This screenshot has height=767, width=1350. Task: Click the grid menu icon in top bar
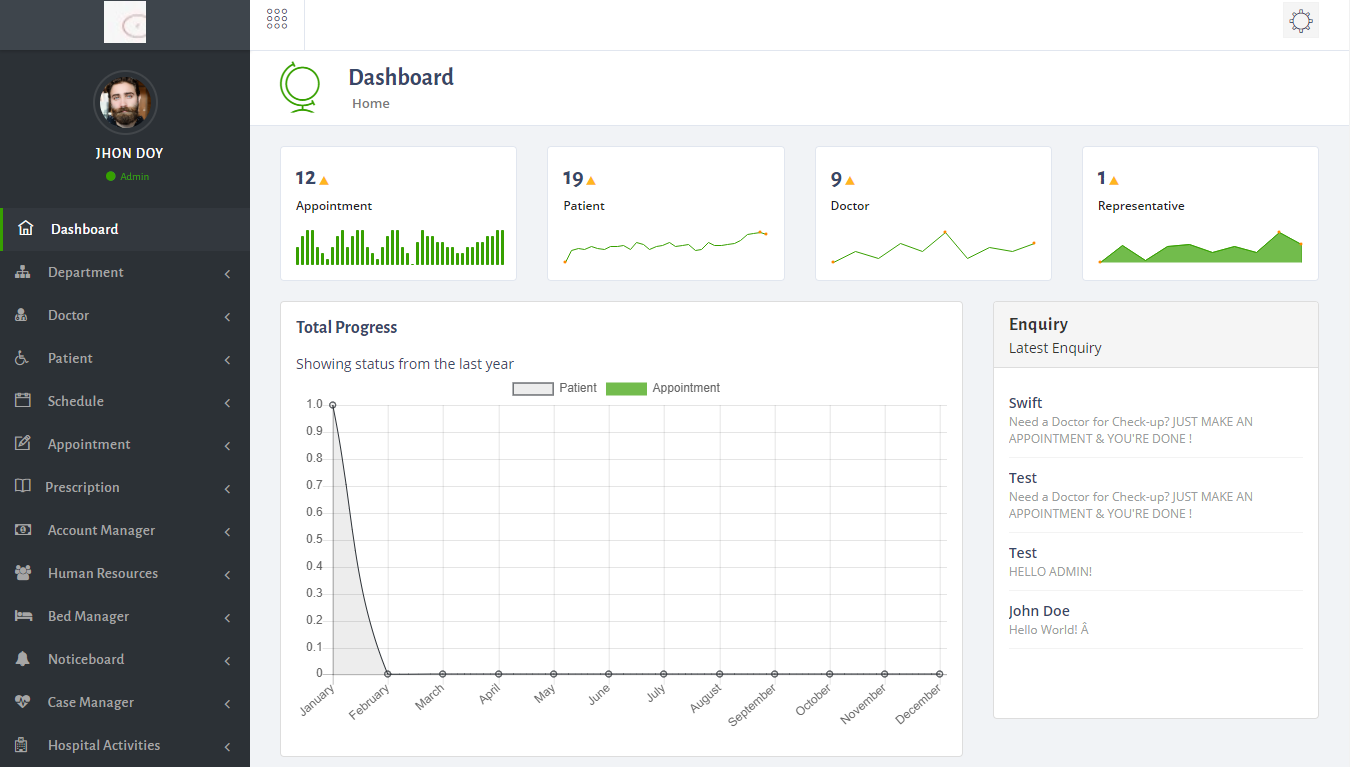tap(277, 19)
